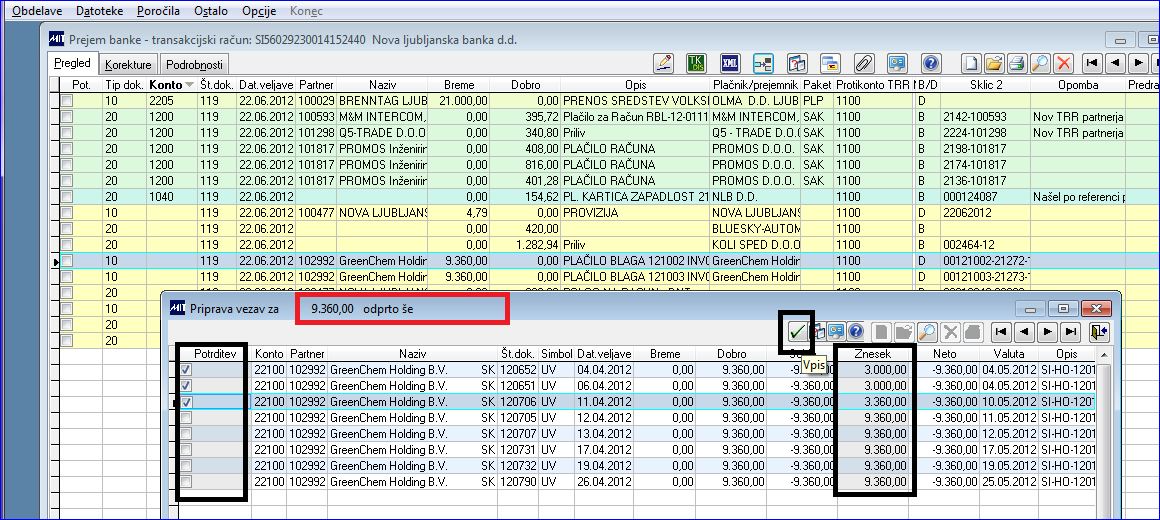Tick Pot. checkbox for BRENNTAG row
1160x520 pixels.
click(x=67, y=102)
